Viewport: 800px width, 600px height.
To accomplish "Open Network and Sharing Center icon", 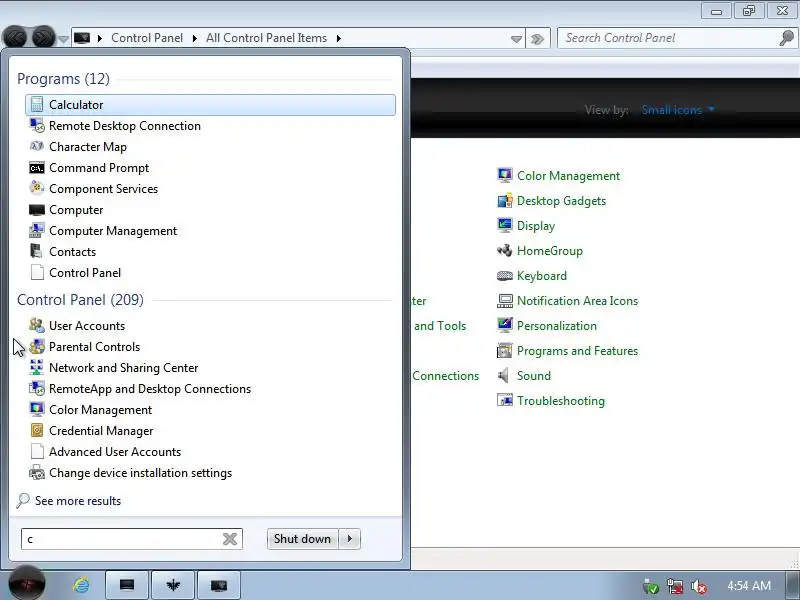I will [x=37, y=367].
